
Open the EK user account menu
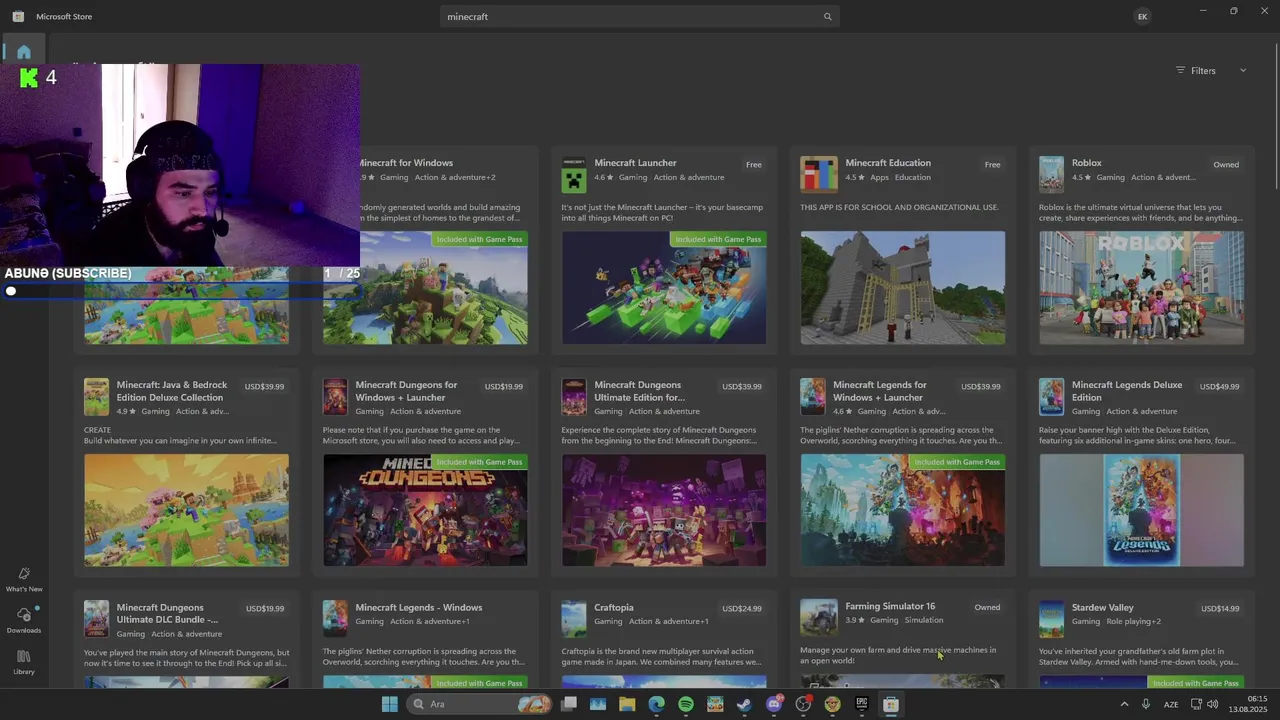pos(1142,16)
